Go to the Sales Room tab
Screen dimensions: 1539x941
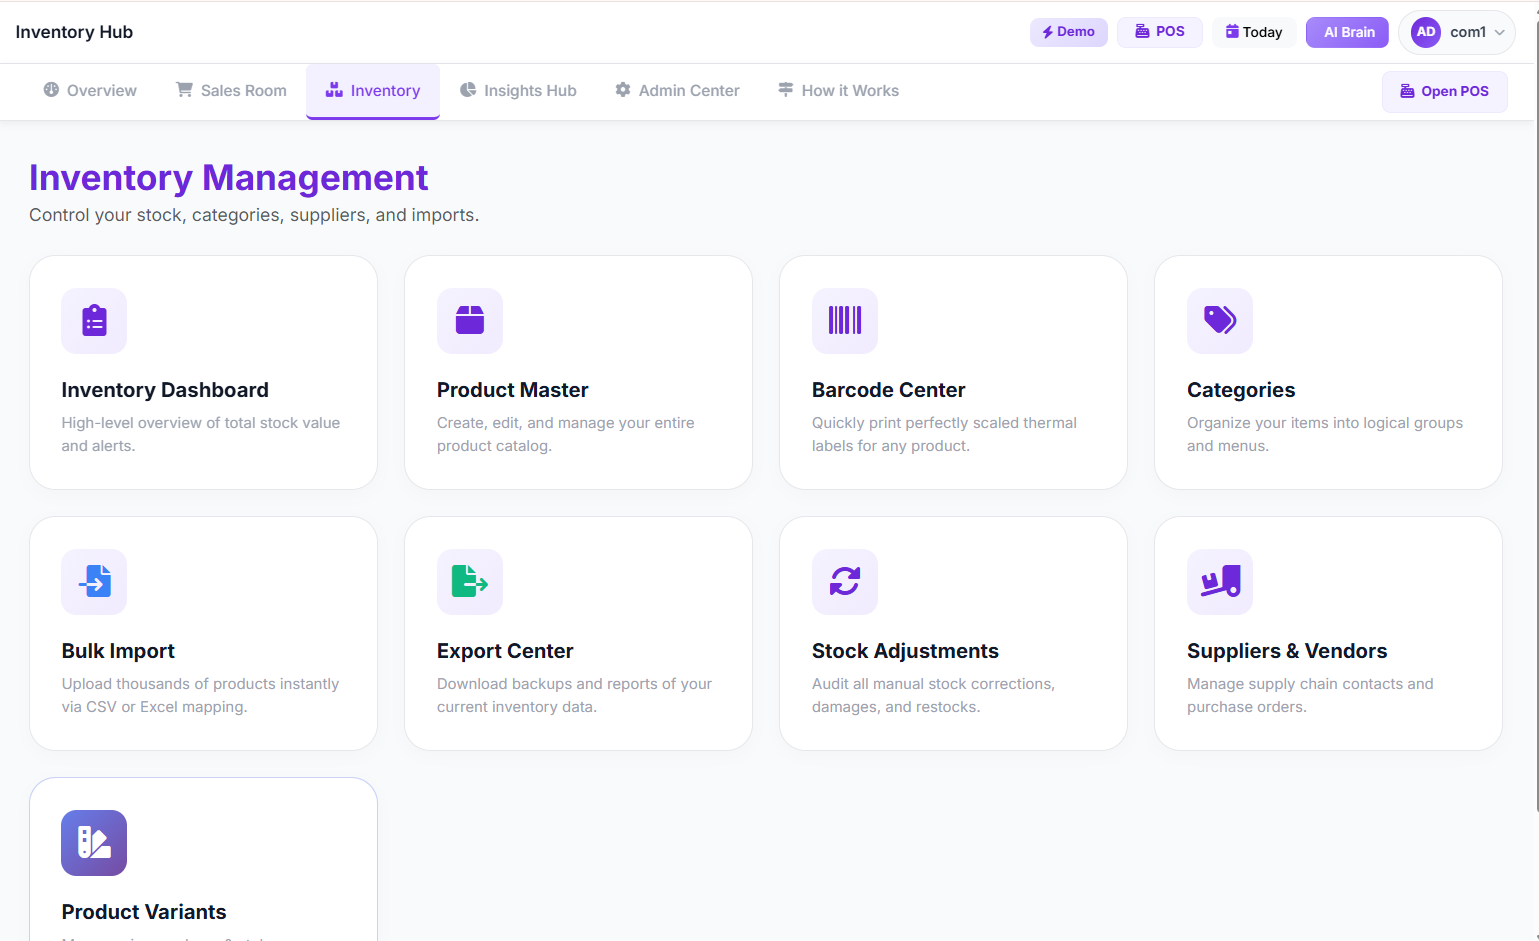[x=231, y=91]
